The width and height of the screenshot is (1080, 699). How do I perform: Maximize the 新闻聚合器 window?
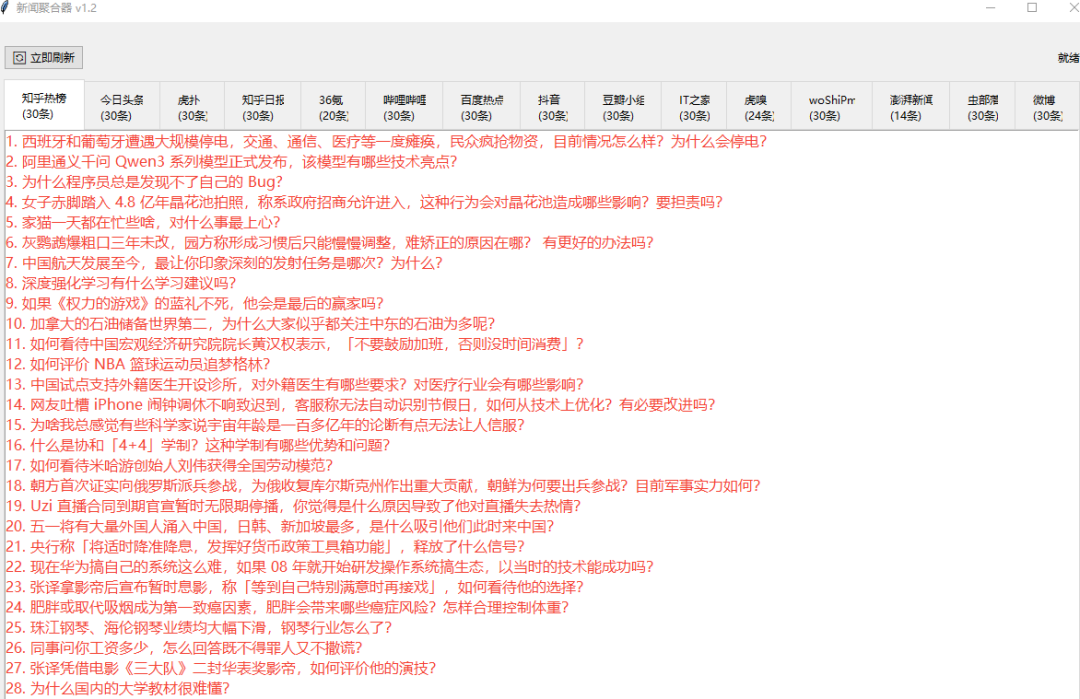coord(1032,8)
